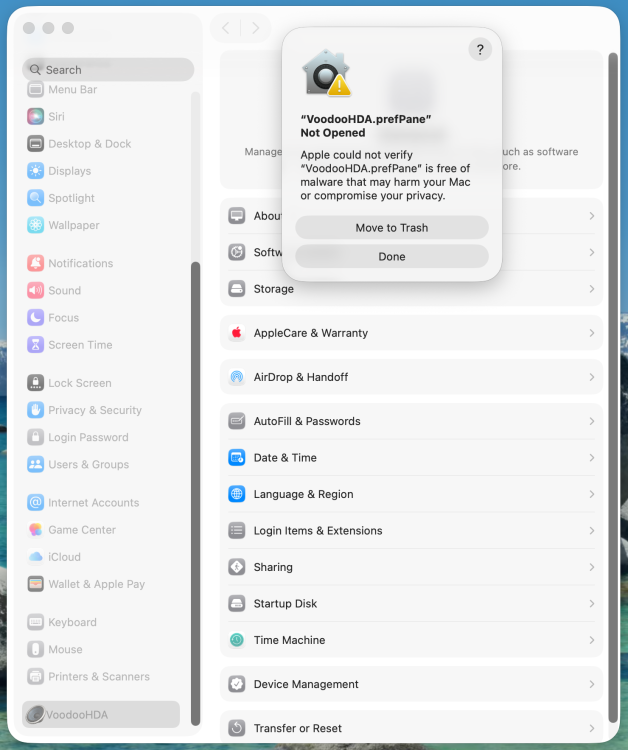Open the Device Management row
Screen dimensions: 628x750
coord(411,684)
